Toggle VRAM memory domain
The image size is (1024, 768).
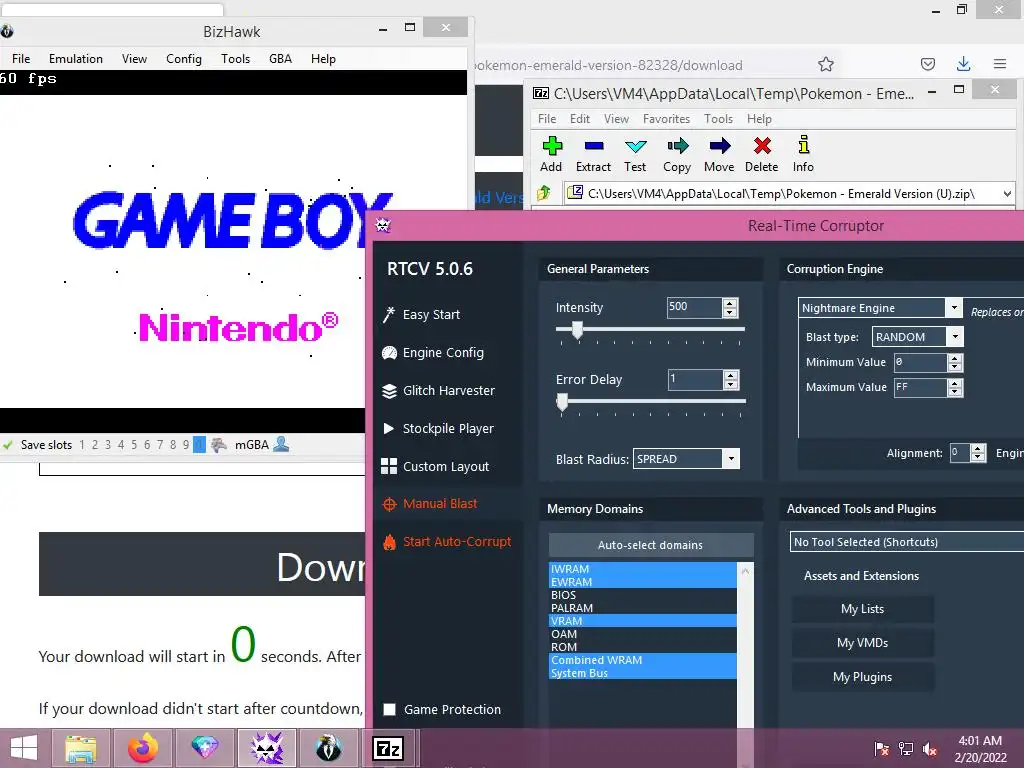tap(643, 621)
